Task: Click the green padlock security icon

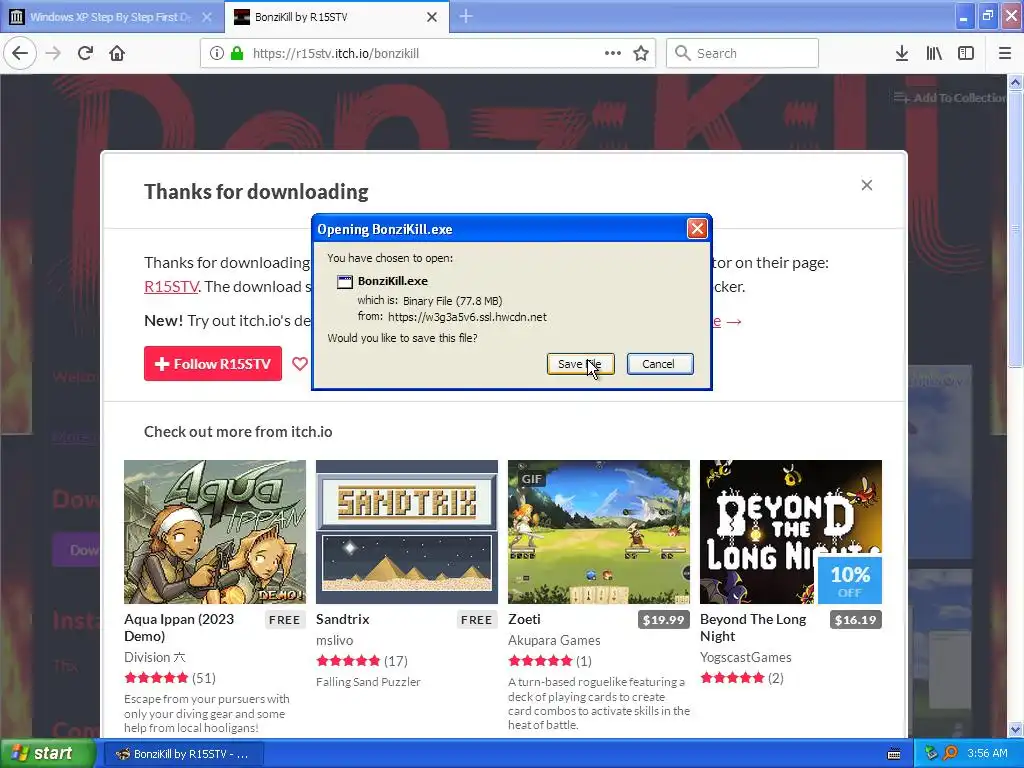Action: pyautogui.click(x=237, y=54)
